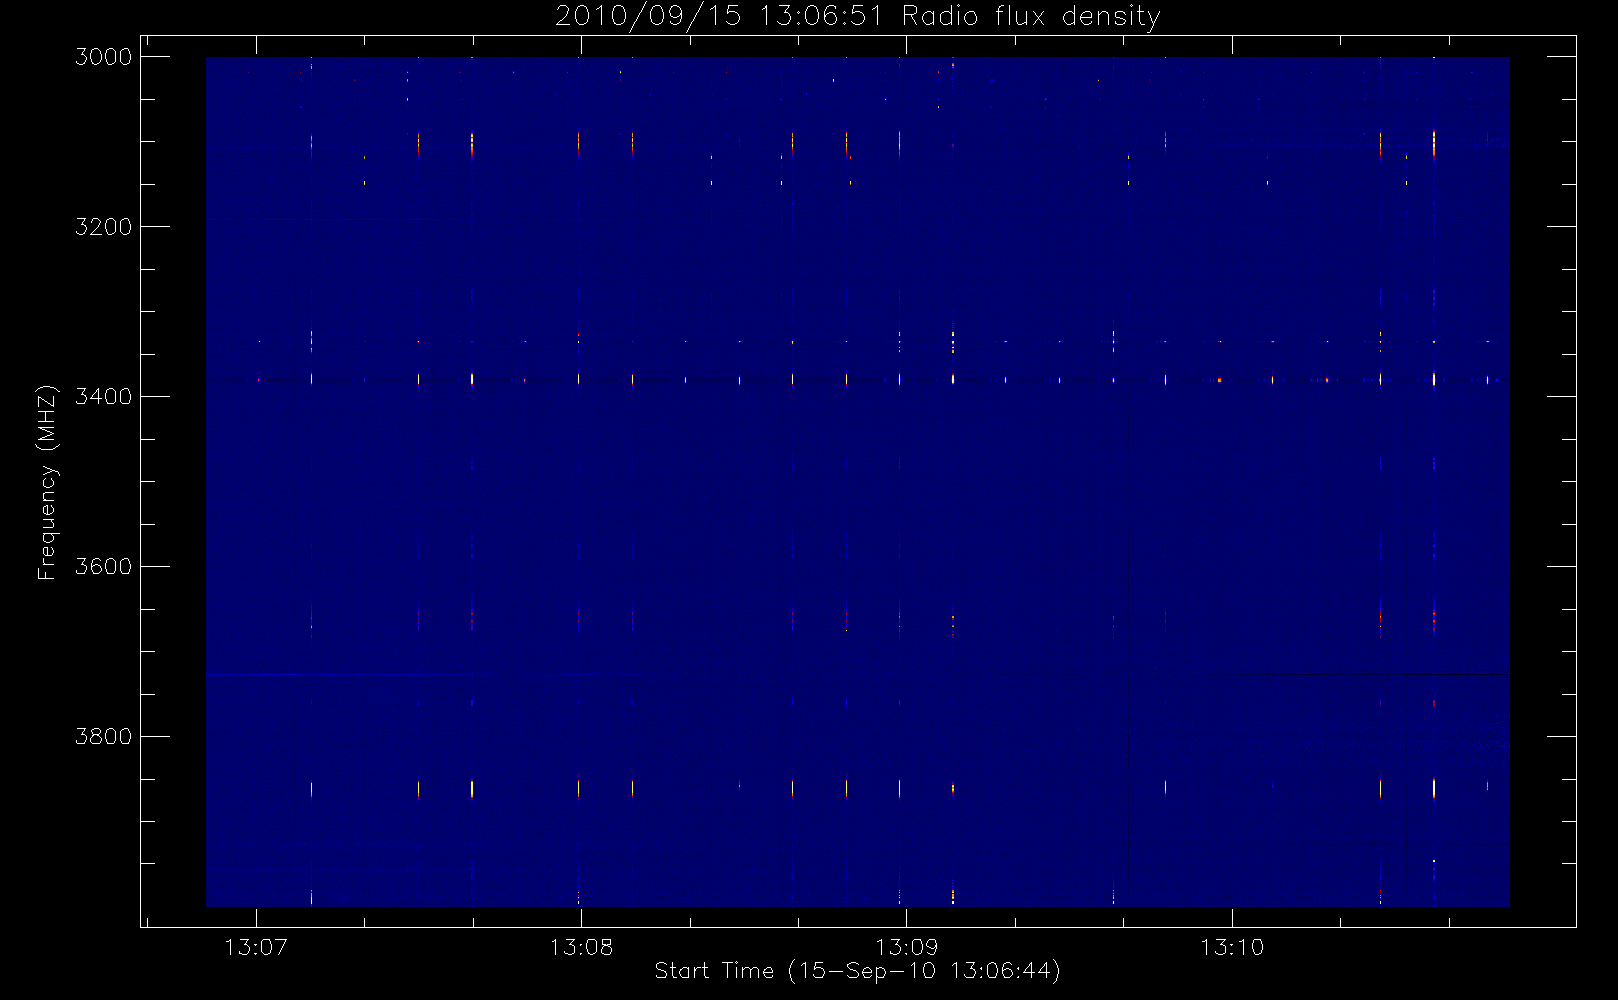
Task: Click the 13:09 time tick label
Action: 907,947
